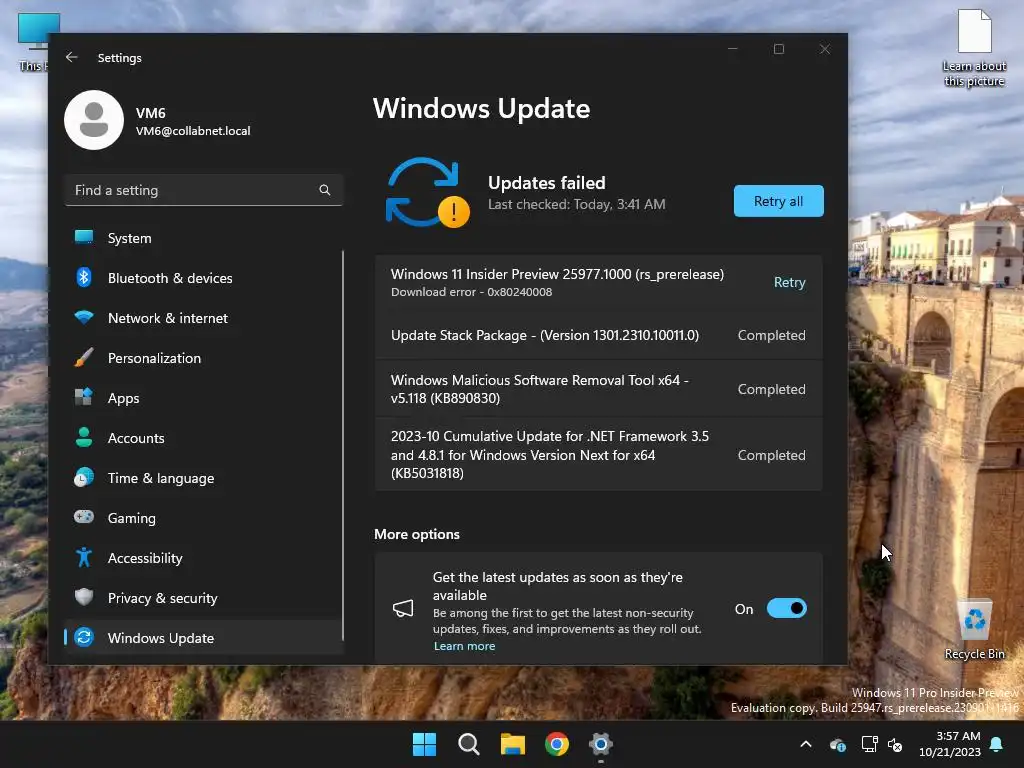
Task: Click the Bluetooth icon in sidebar
Action: tap(84, 278)
